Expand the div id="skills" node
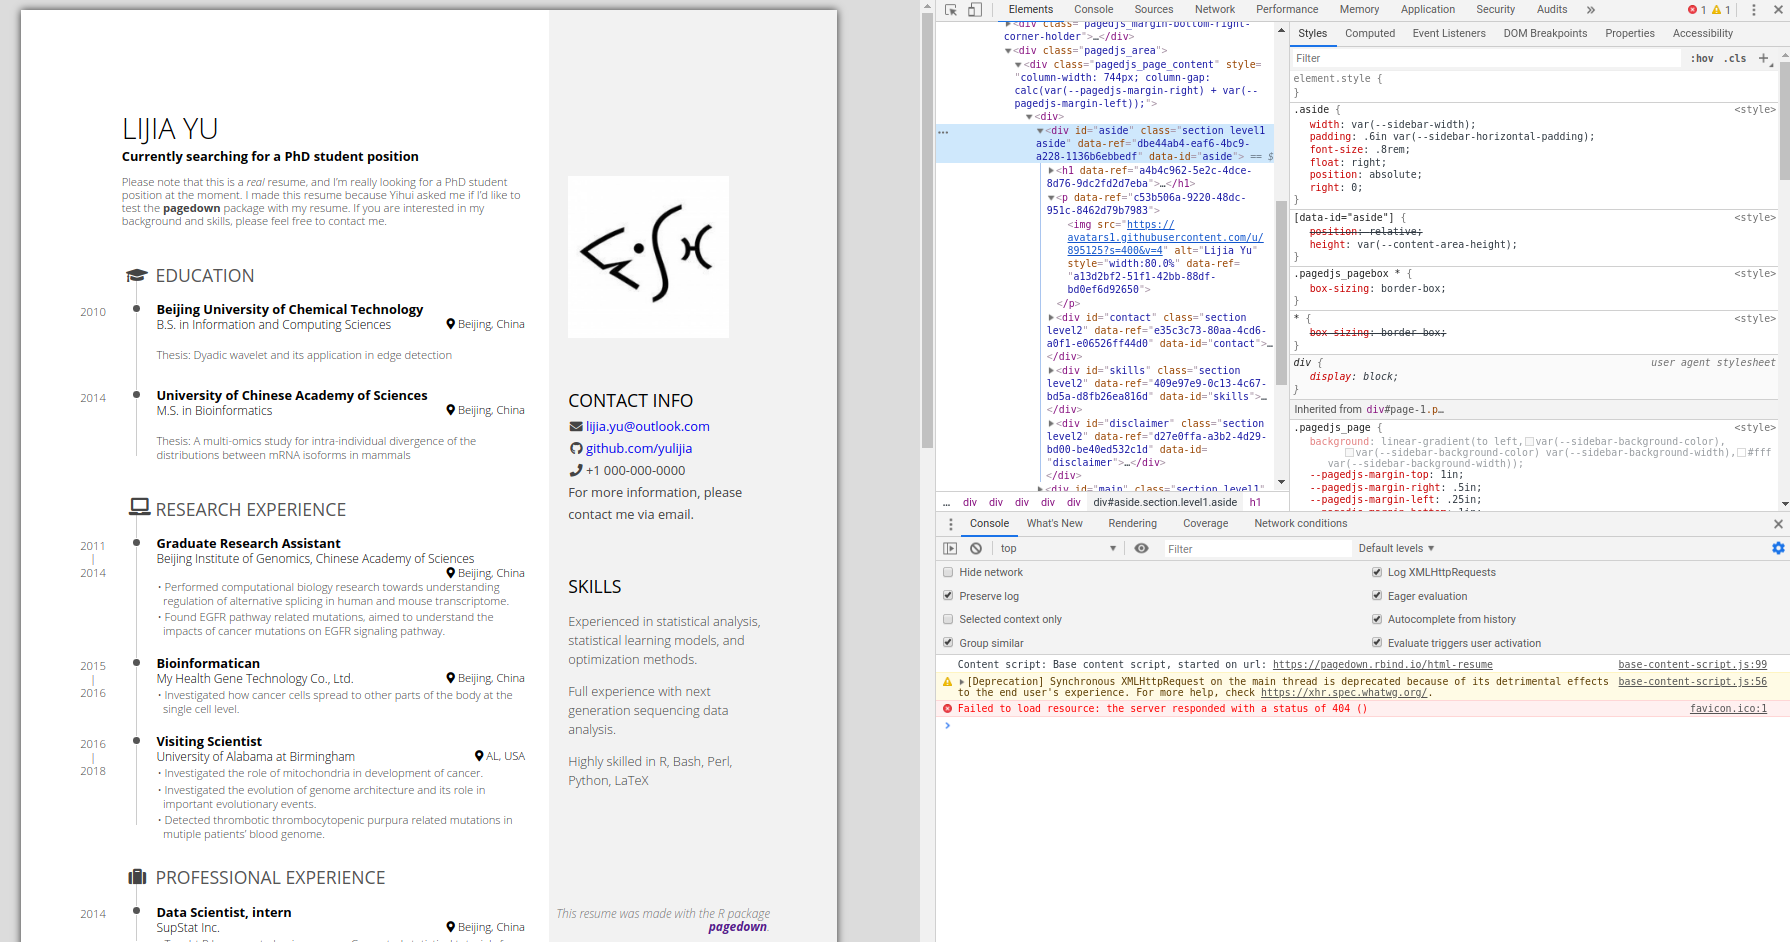Image resolution: width=1790 pixels, height=942 pixels. click(1051, 371)
